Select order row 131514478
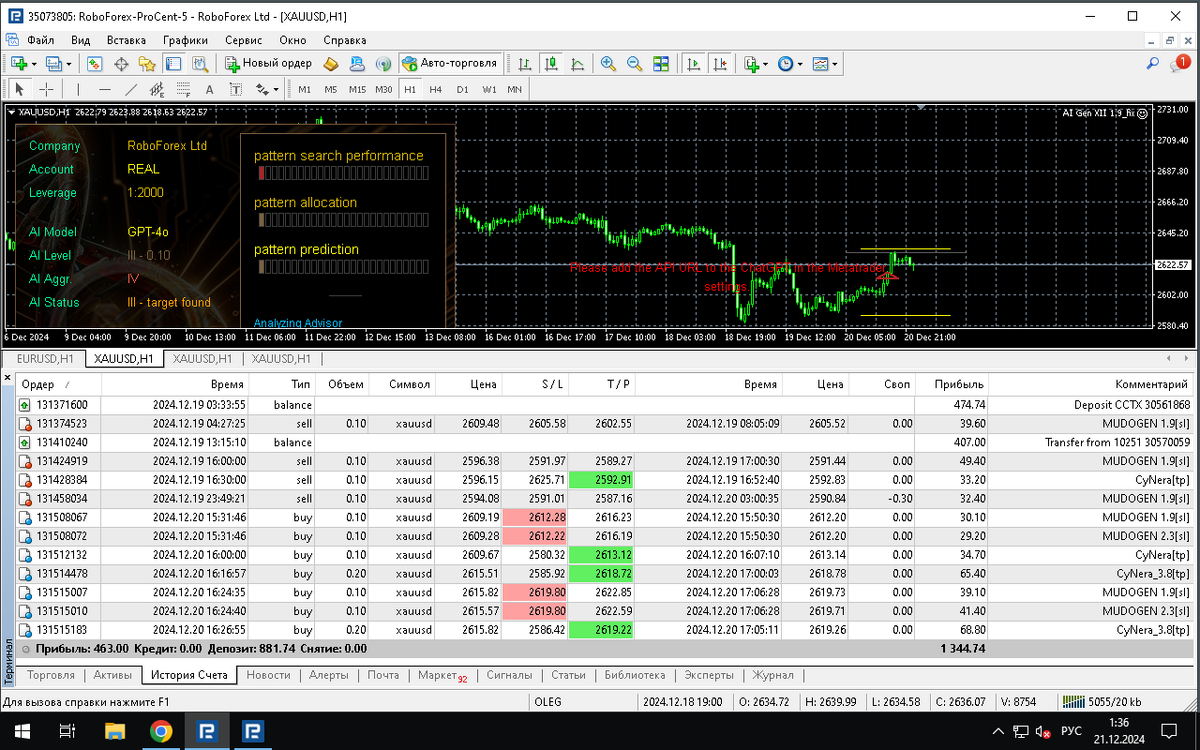This screenshot has width=1200, height=750. coord(605,574)
